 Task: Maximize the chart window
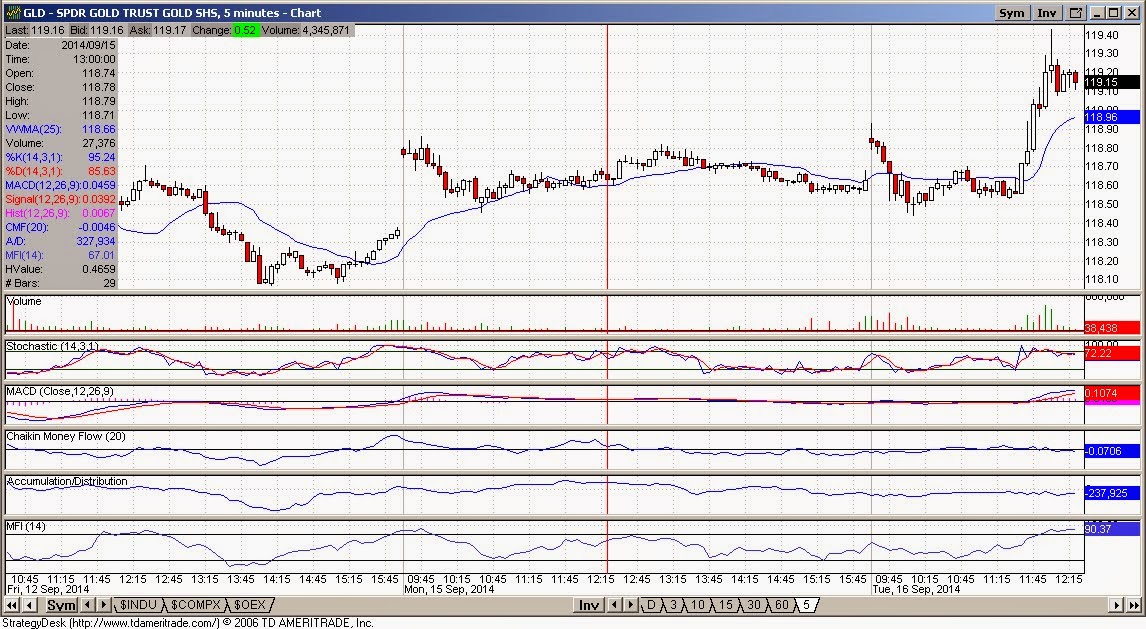1113,13
